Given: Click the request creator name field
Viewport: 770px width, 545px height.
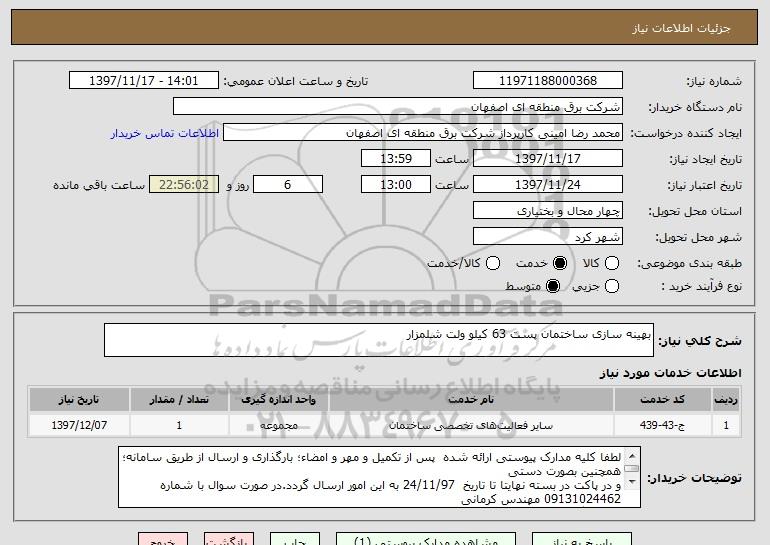Looking at the screenshot, I should tap(423, 133).
